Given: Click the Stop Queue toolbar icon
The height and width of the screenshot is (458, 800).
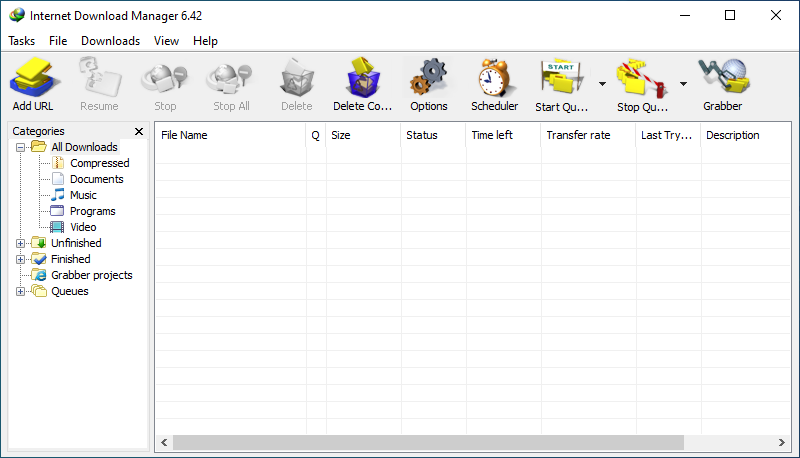Looking at the screenshot, I should [642, 78].
